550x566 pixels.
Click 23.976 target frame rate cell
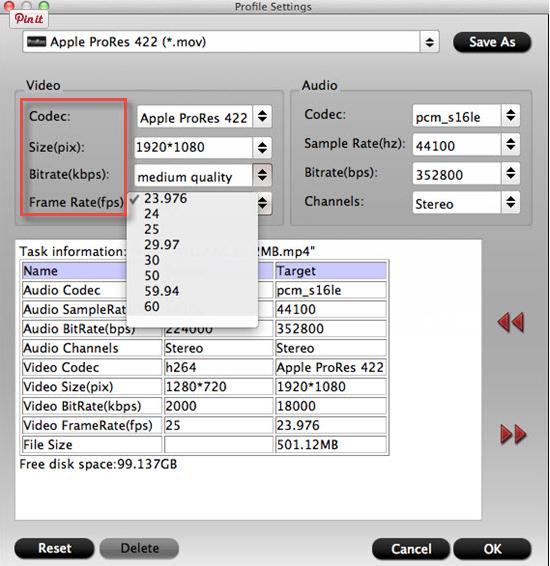pos(331,425)
